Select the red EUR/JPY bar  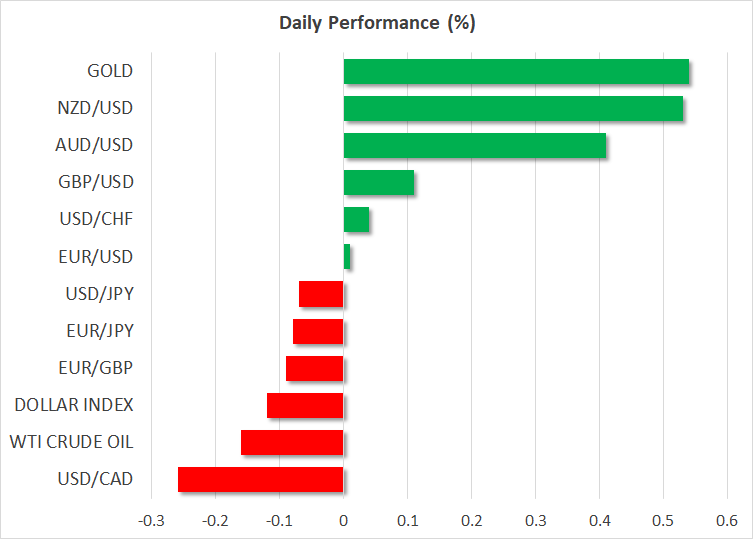[318, 331]
